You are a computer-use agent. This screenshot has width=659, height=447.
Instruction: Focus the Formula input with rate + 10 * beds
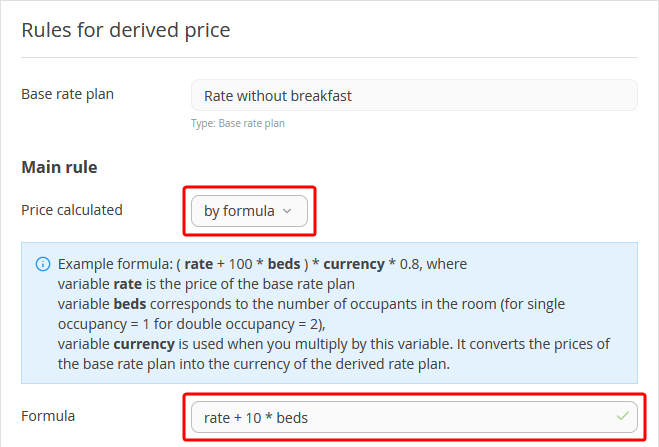414,417
